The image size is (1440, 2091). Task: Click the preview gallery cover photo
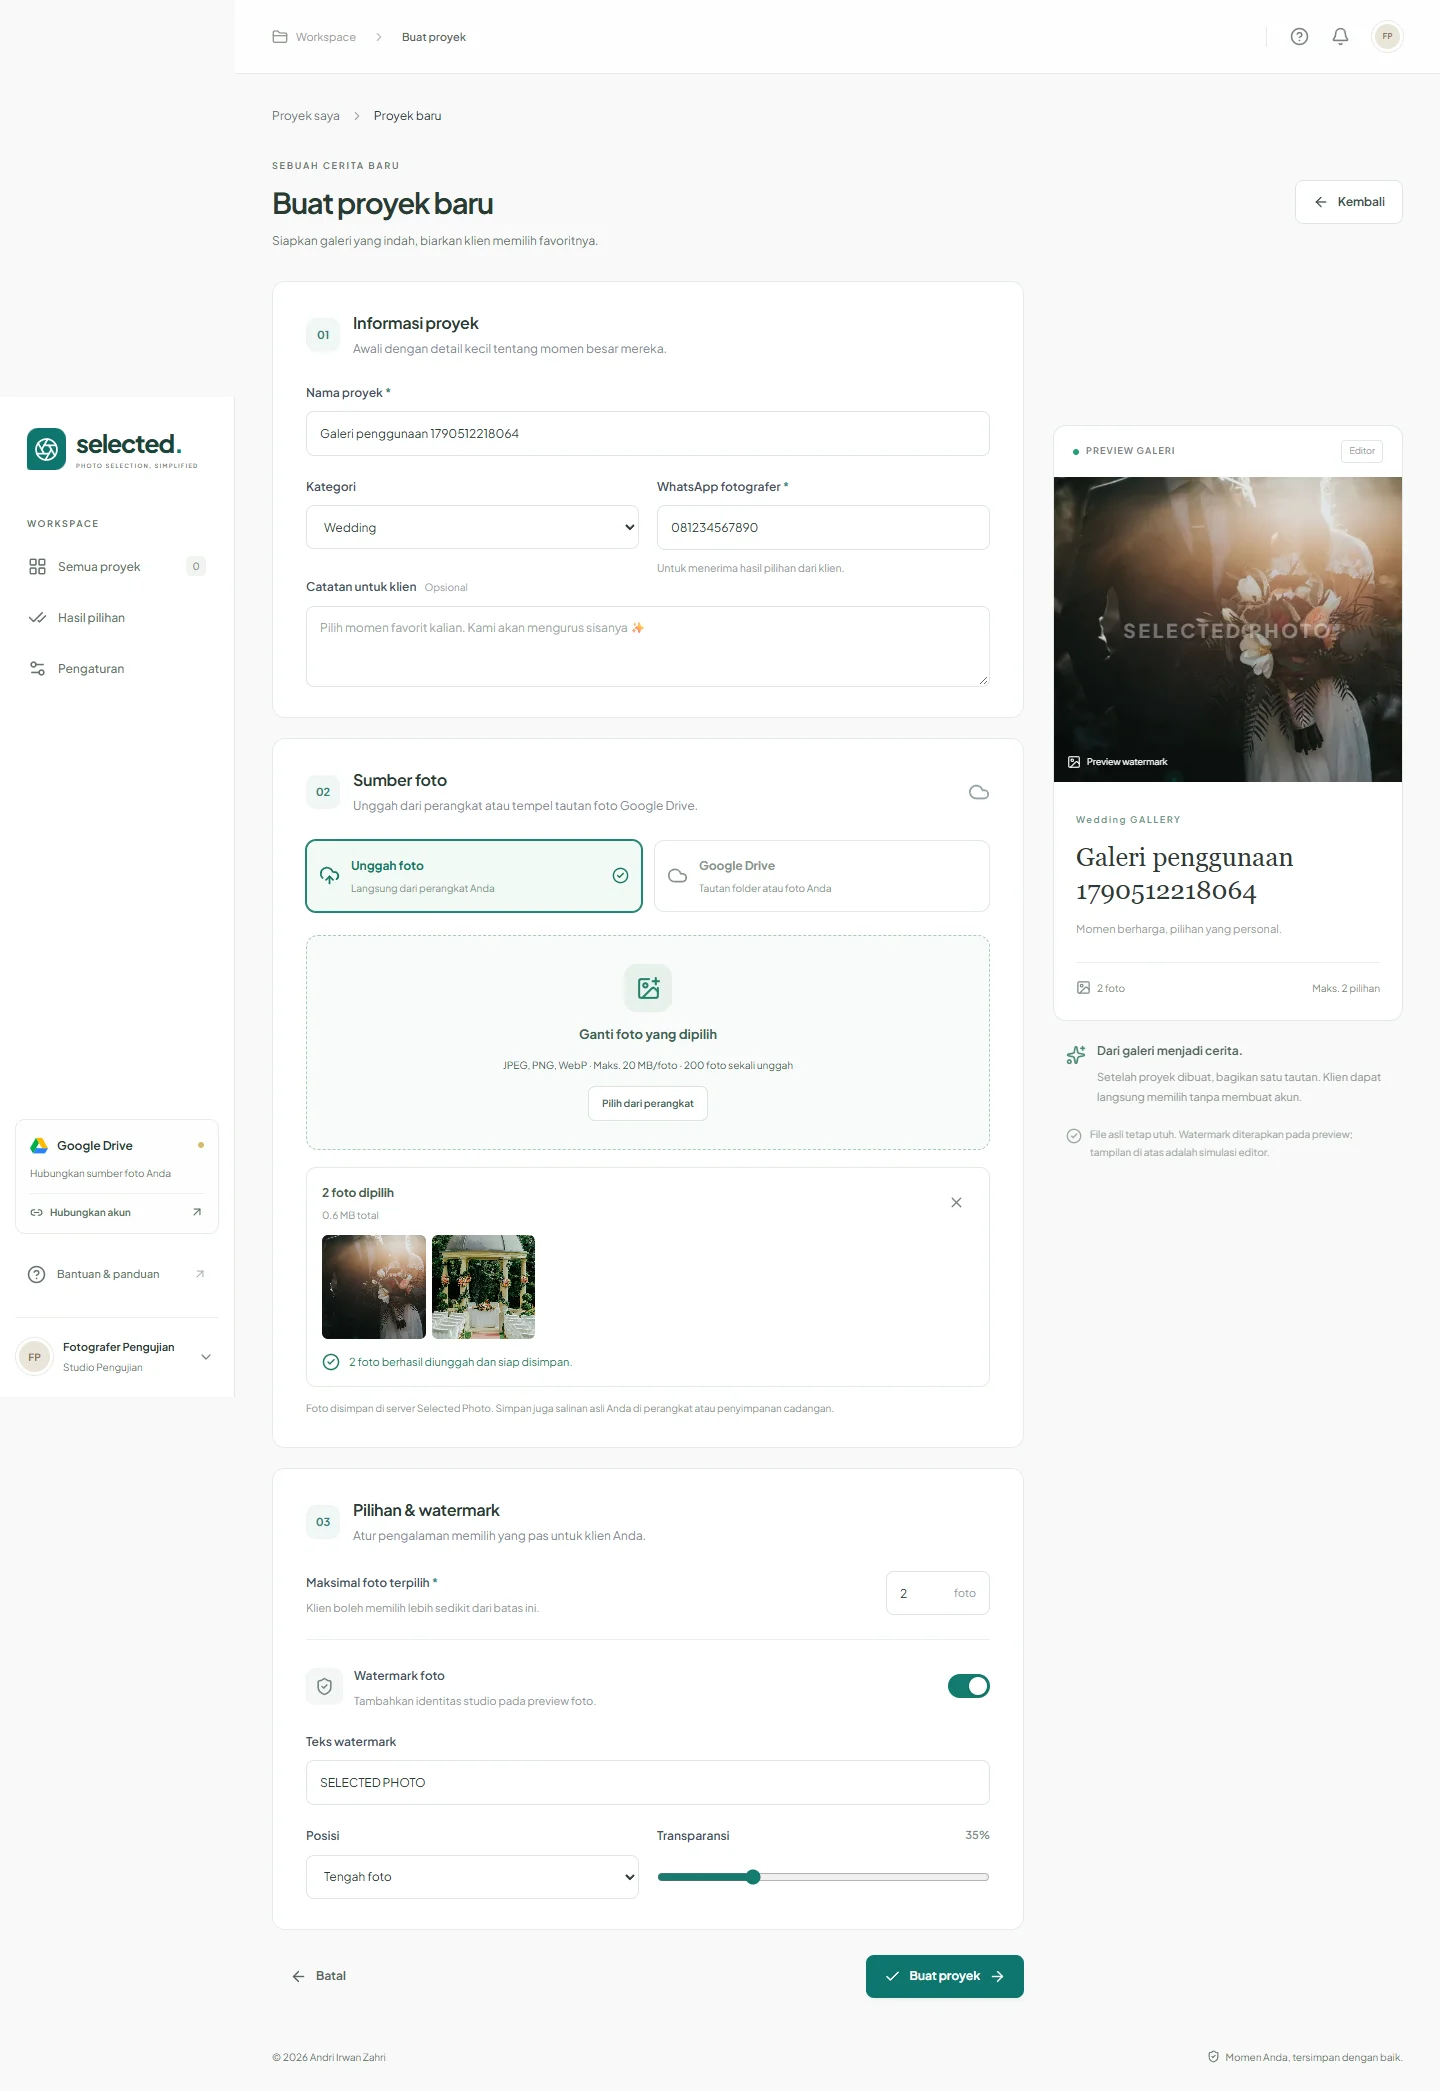coord(1228,630)
